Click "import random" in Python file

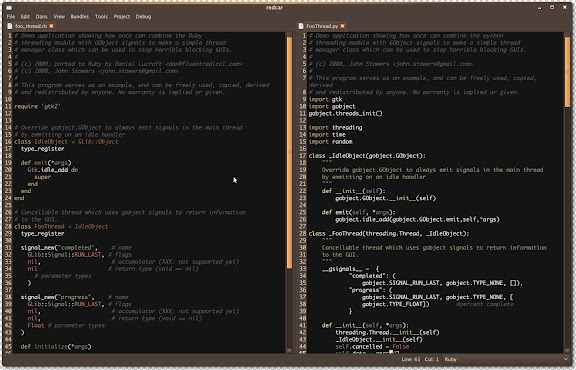pos(331,142)
